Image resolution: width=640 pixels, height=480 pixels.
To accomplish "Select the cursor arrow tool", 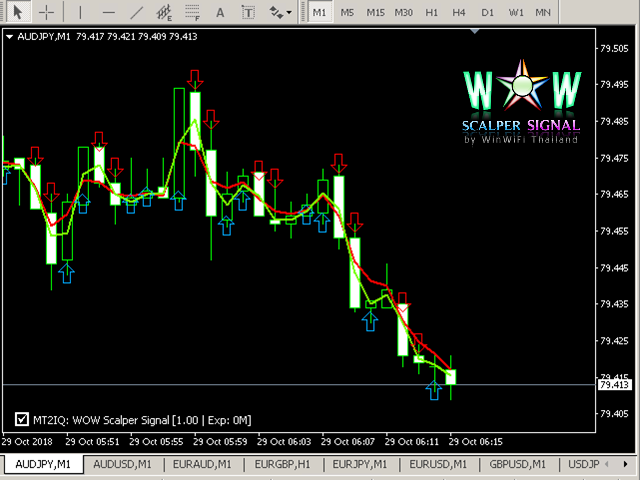I will click(17, 12).
